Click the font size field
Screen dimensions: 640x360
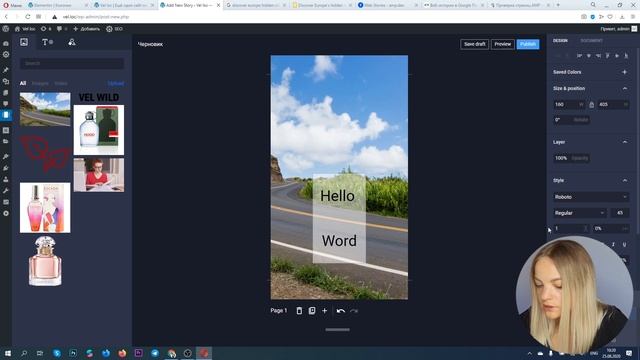pos(620,213)
